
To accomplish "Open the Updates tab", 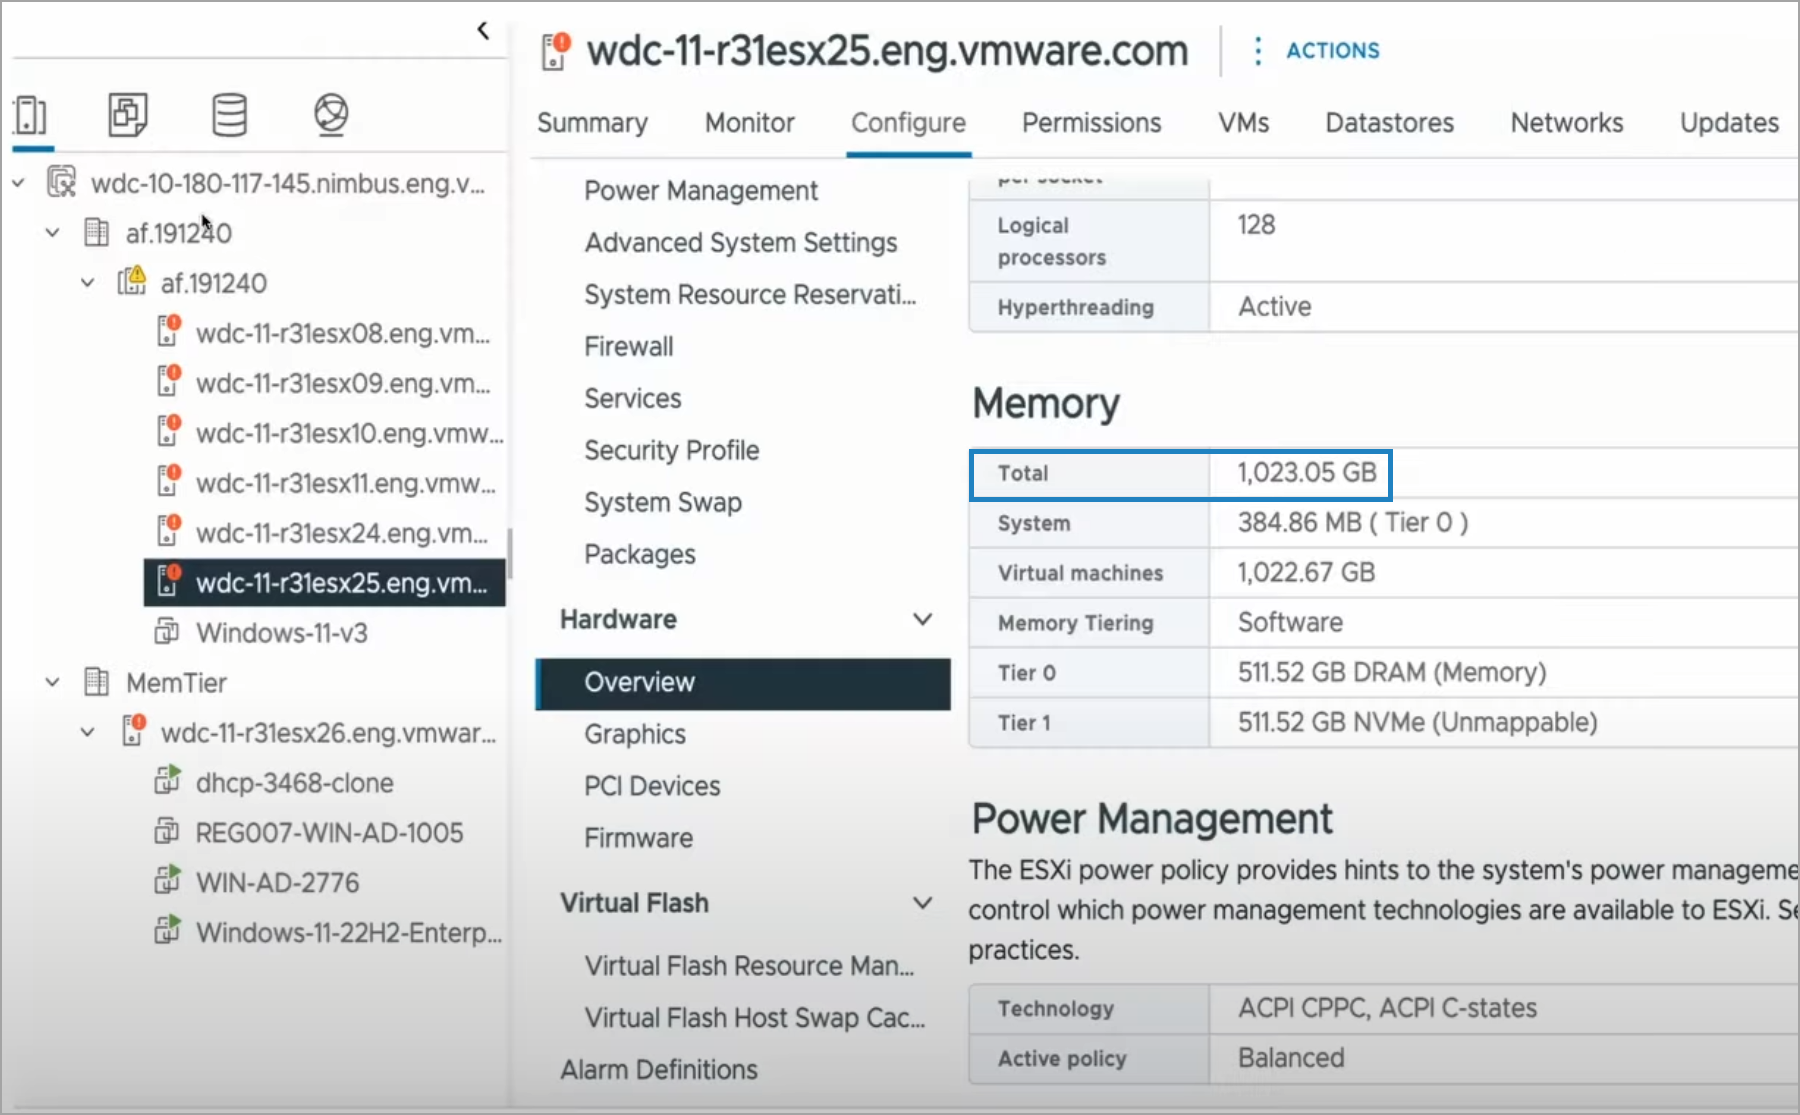I will pos(1729,123).
